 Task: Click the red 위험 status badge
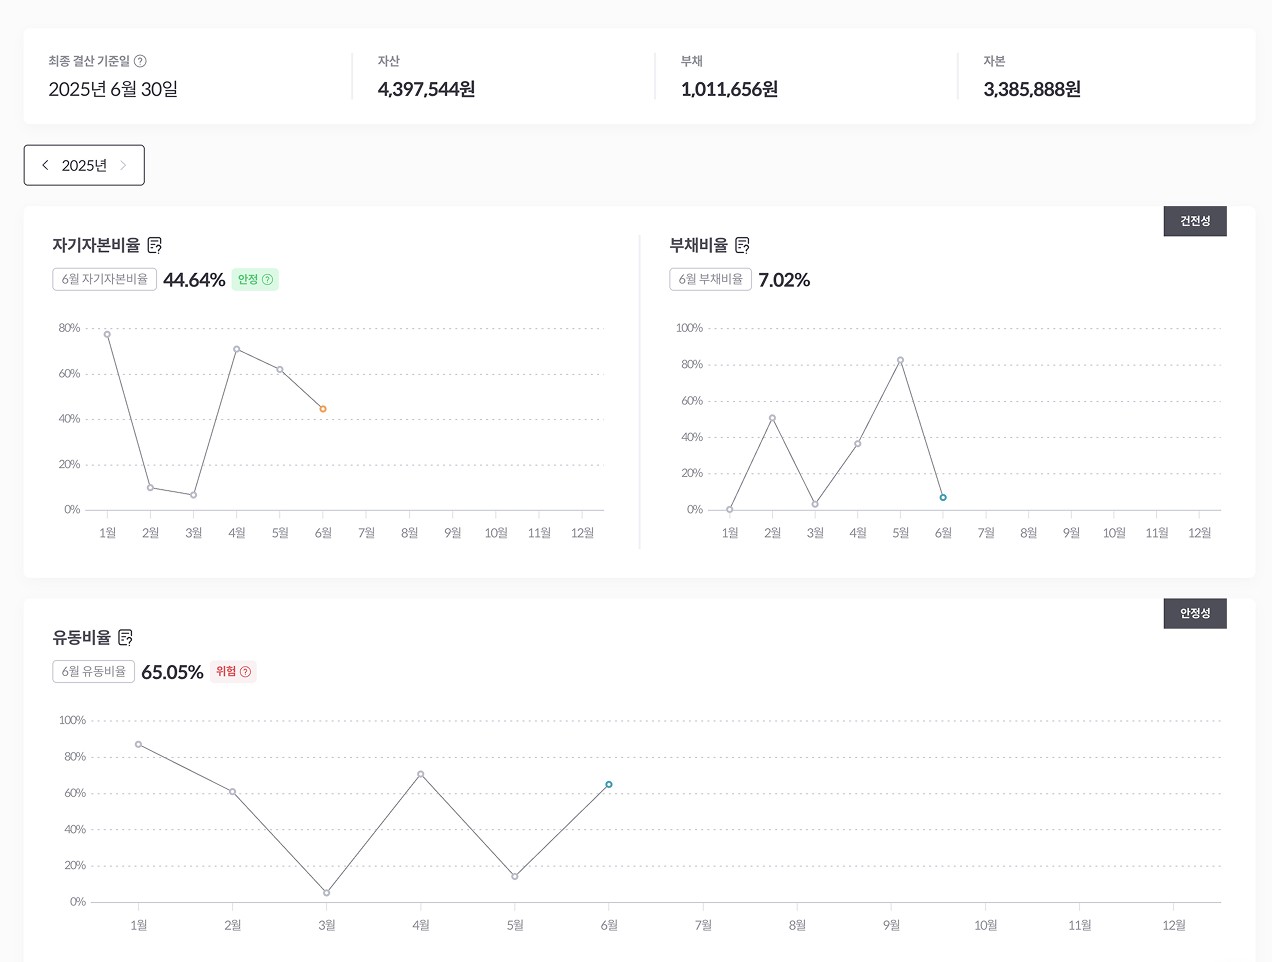click(233, 672)
